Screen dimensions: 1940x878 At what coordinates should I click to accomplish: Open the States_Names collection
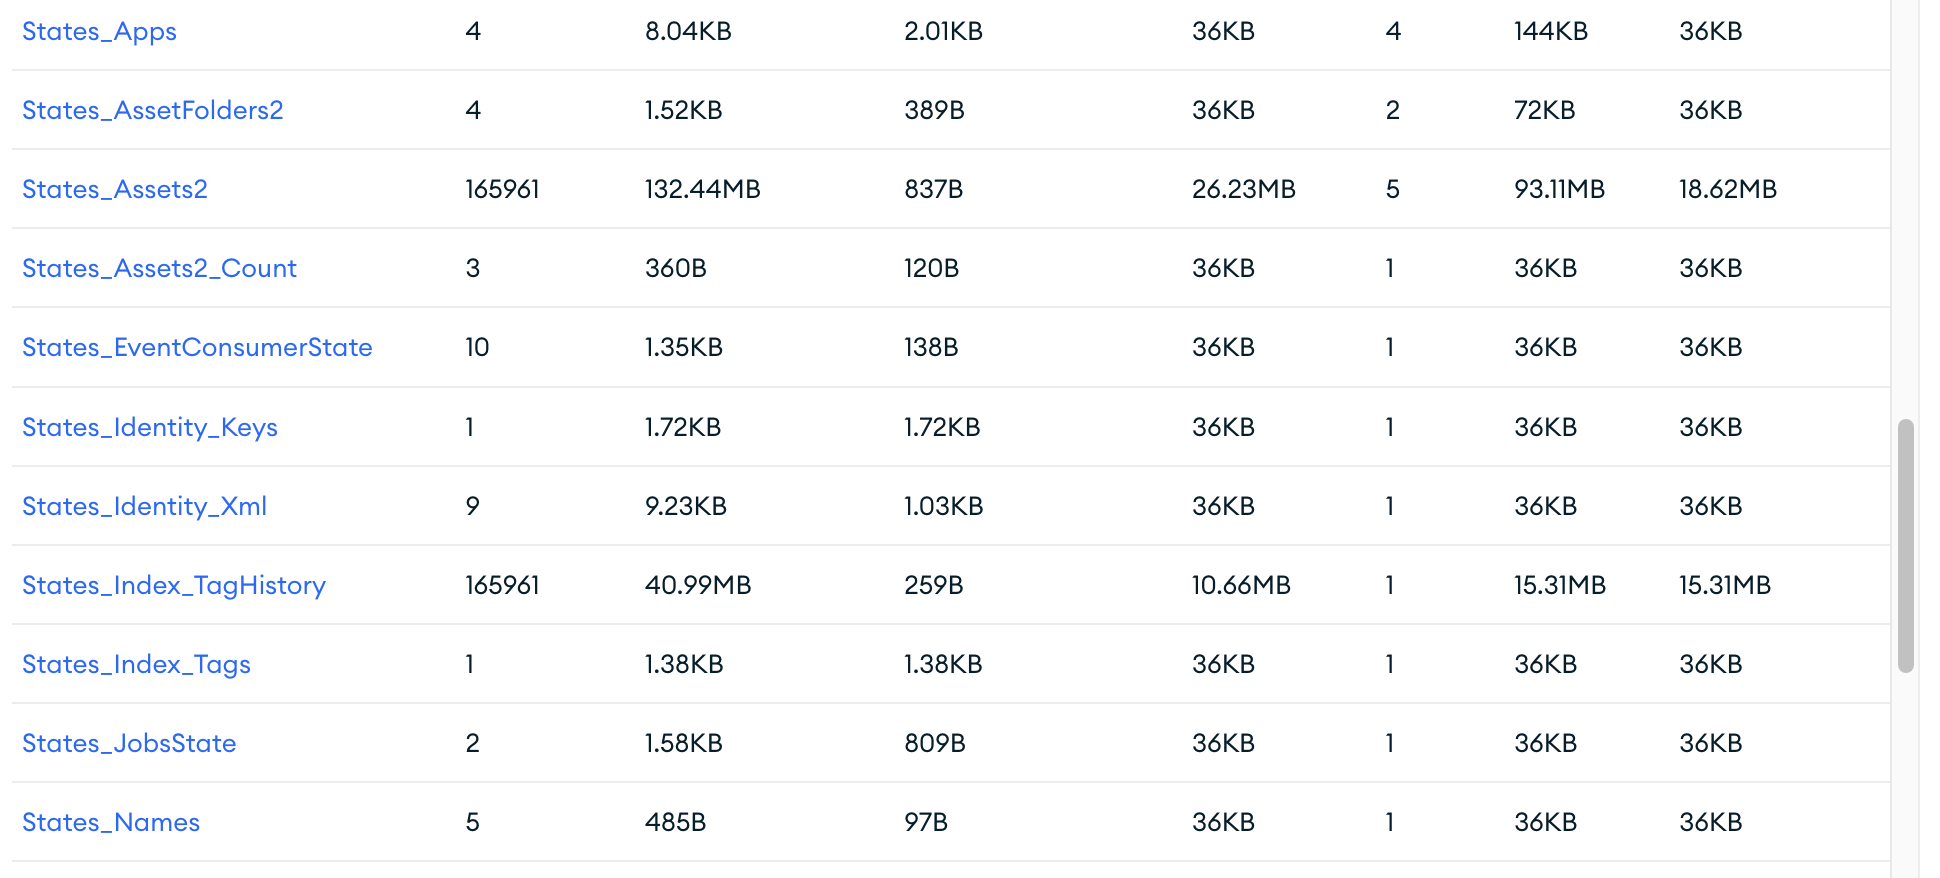(x=111, y=822)
